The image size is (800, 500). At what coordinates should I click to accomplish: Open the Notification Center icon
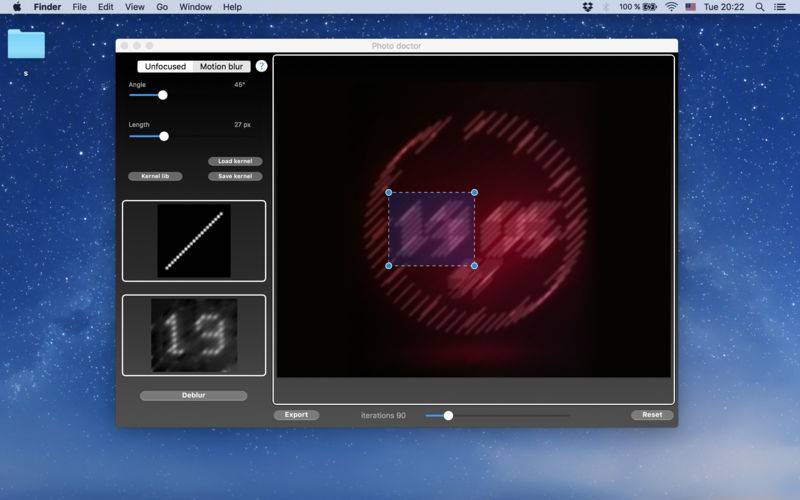click(780, 7)
